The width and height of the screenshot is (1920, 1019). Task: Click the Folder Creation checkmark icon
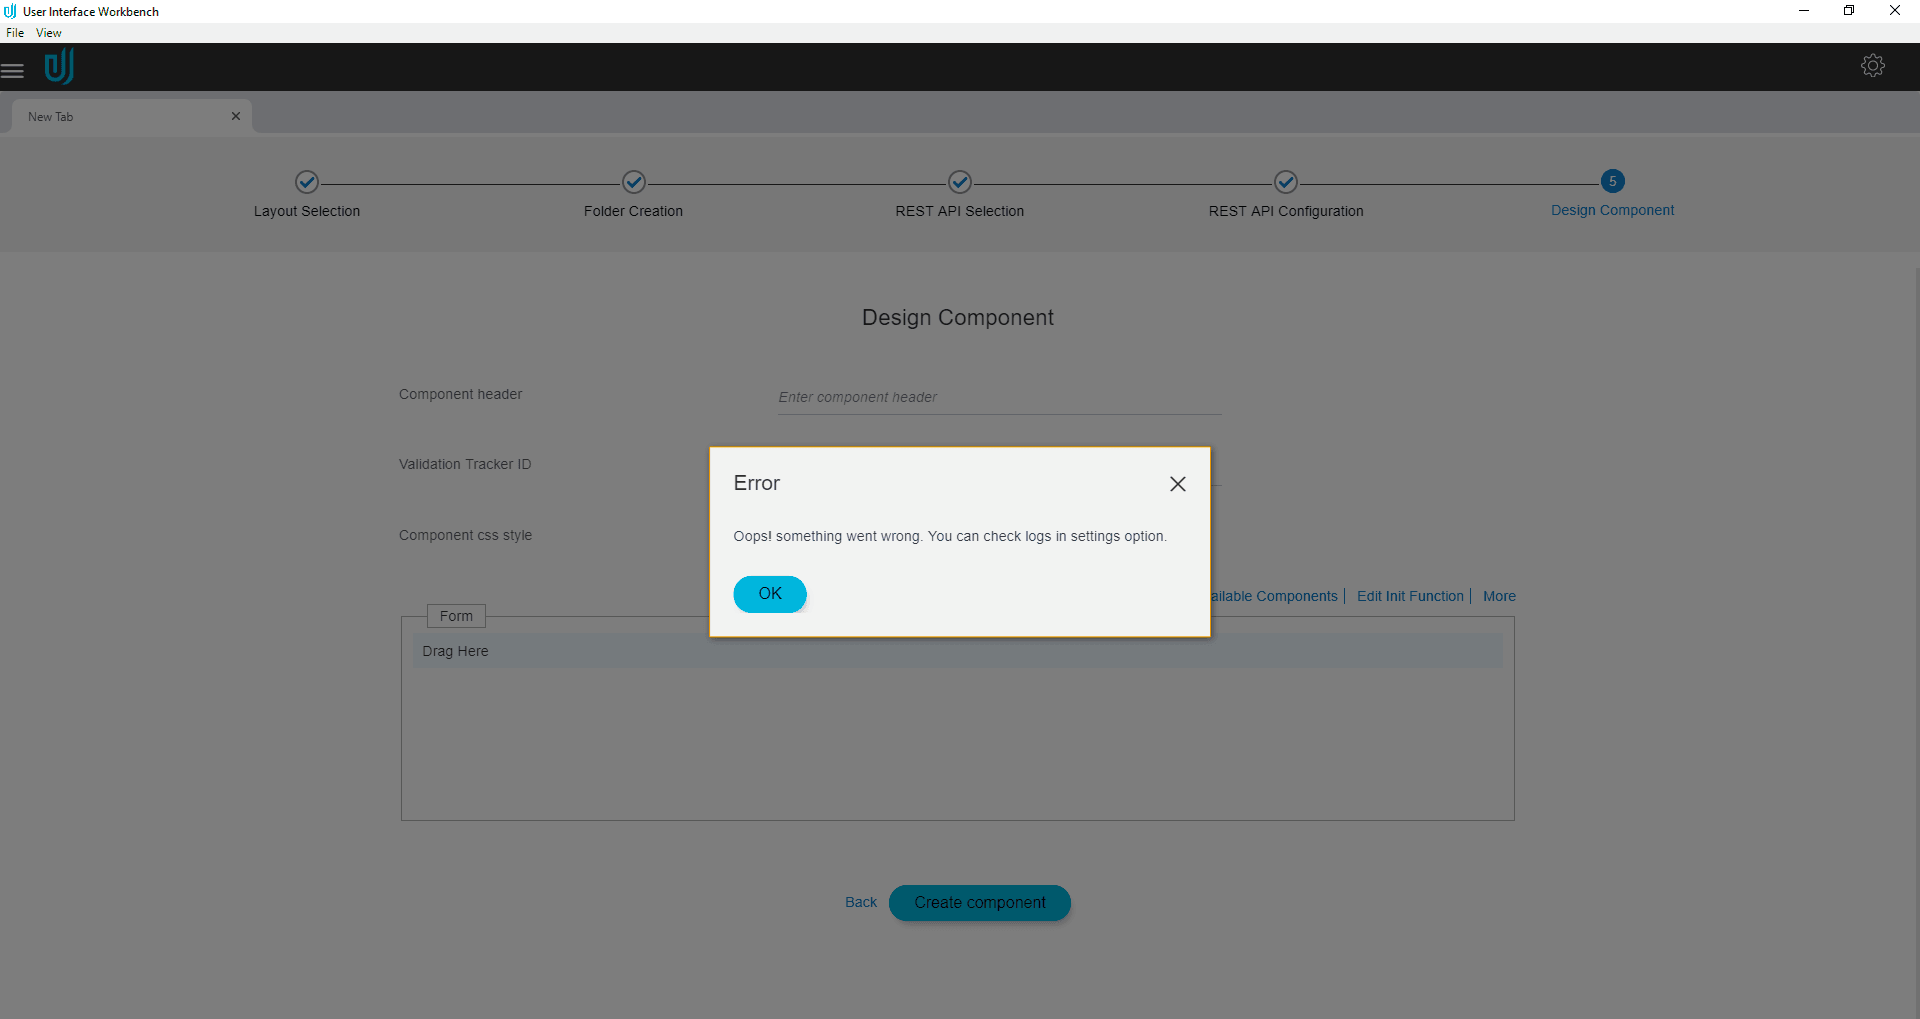[633, 182]
